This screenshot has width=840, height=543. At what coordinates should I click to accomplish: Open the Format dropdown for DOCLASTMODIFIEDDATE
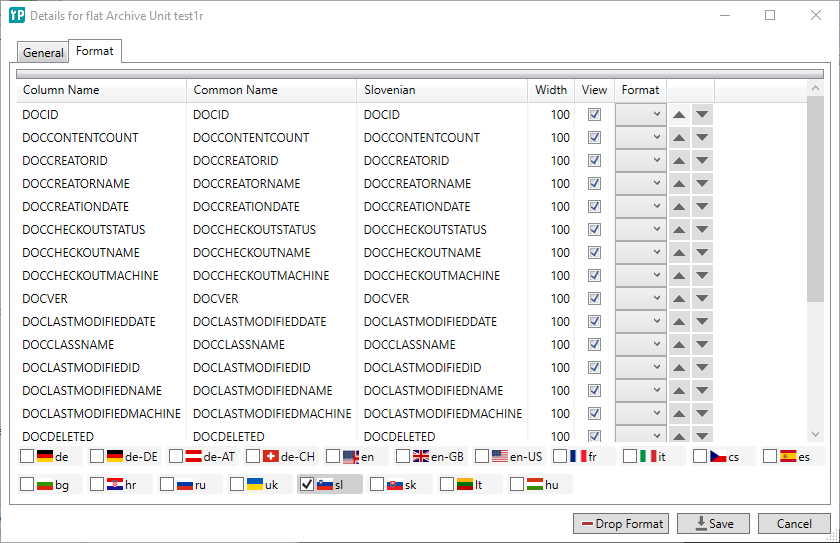click(x=641, y=322)
